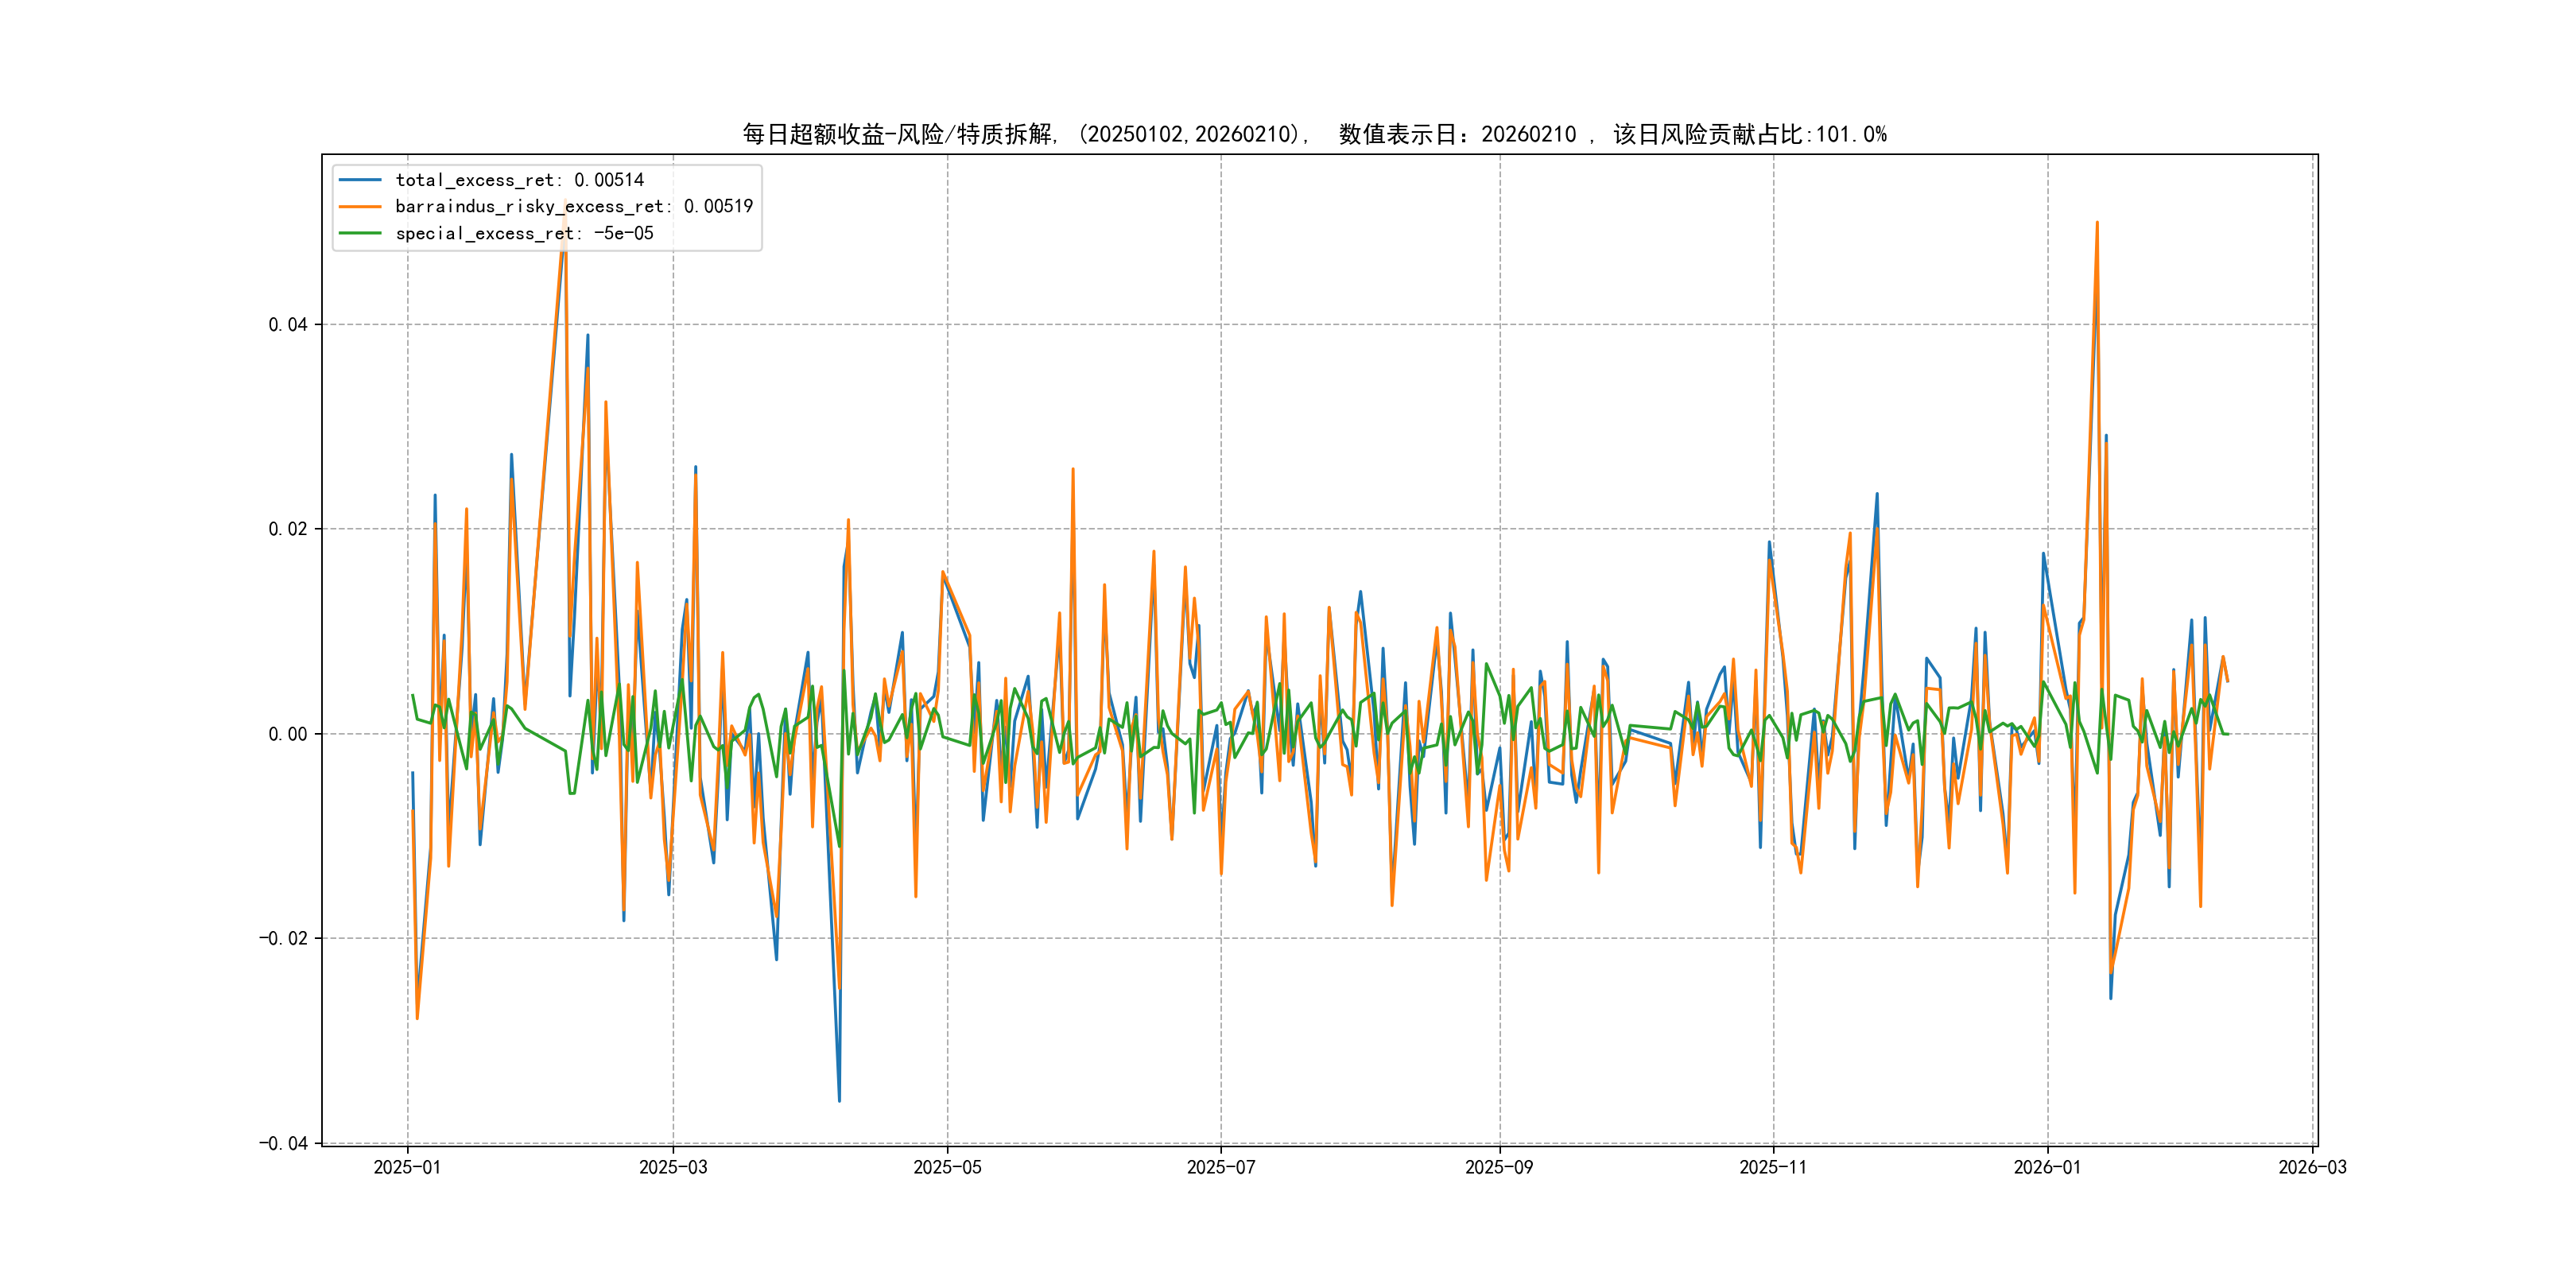
Task: Click the blue total_excess_ret legend line
Action: click(x=360, y=180)
